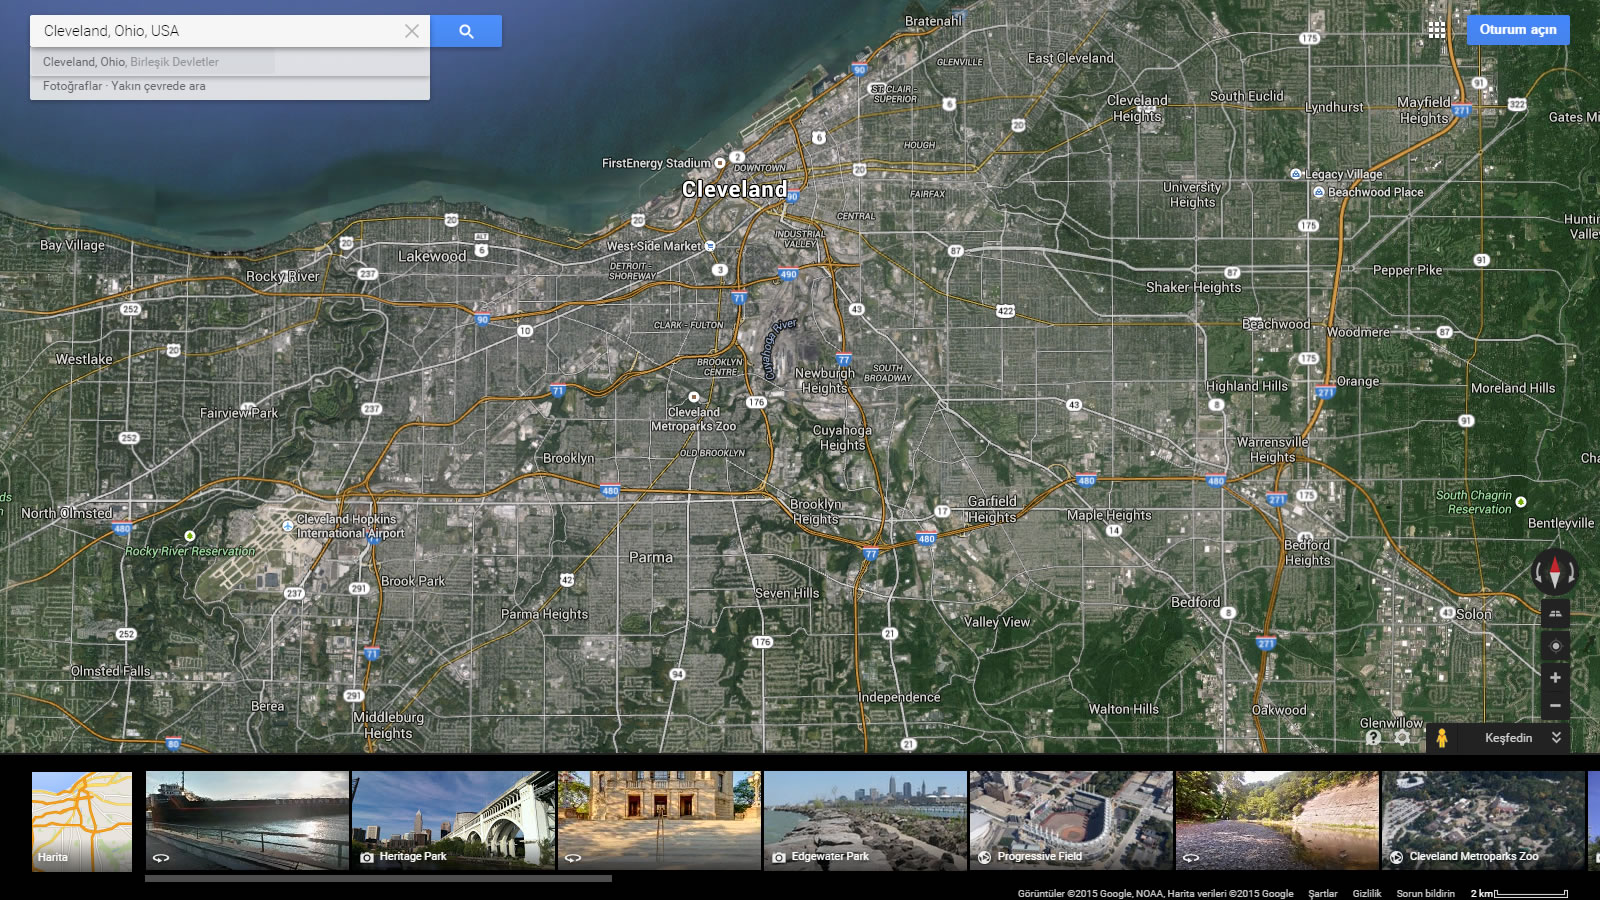Open the map settings gear
This screenshot has height=900, width=1600.
[x=1402, y=738]
